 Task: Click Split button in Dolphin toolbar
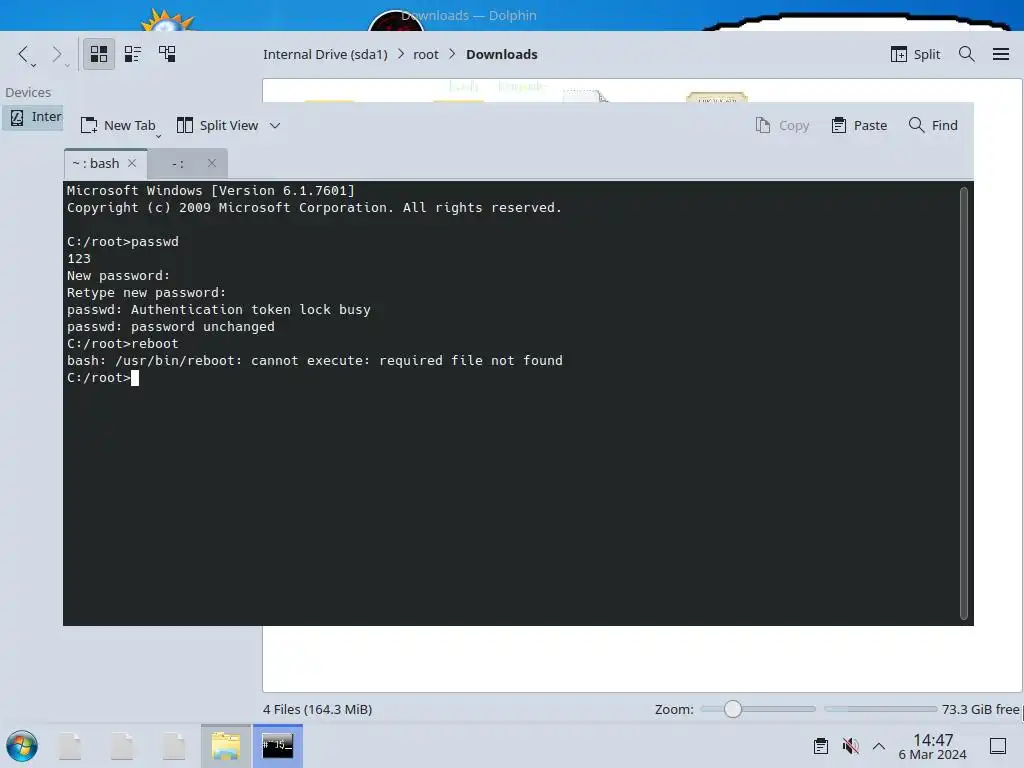click(915, 54)
